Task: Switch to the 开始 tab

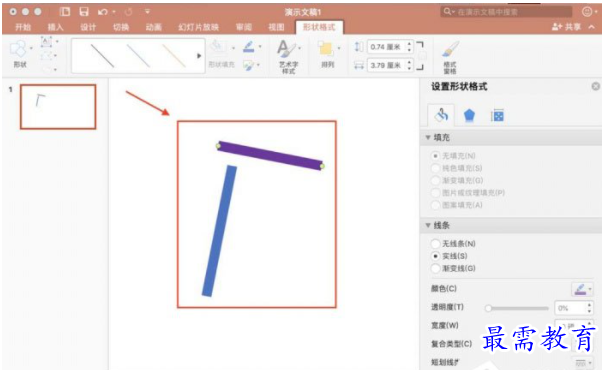Action: click(23, 27)
